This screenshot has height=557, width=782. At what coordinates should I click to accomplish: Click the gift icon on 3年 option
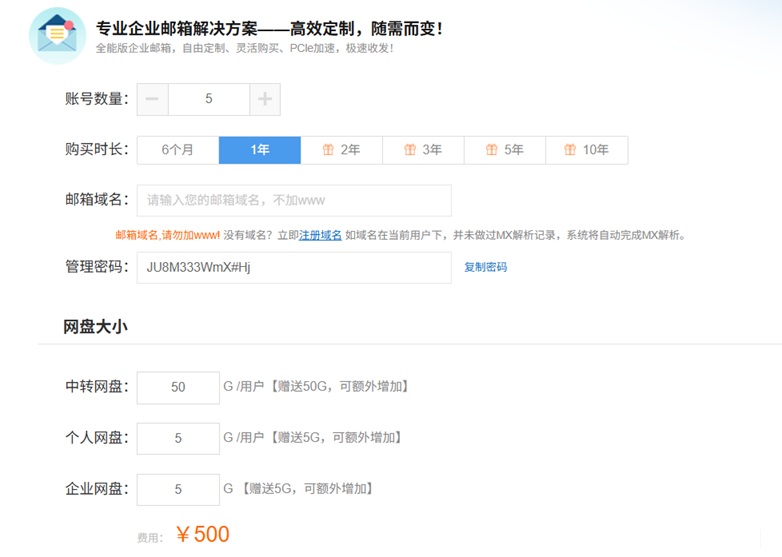(x=410, y=150)
